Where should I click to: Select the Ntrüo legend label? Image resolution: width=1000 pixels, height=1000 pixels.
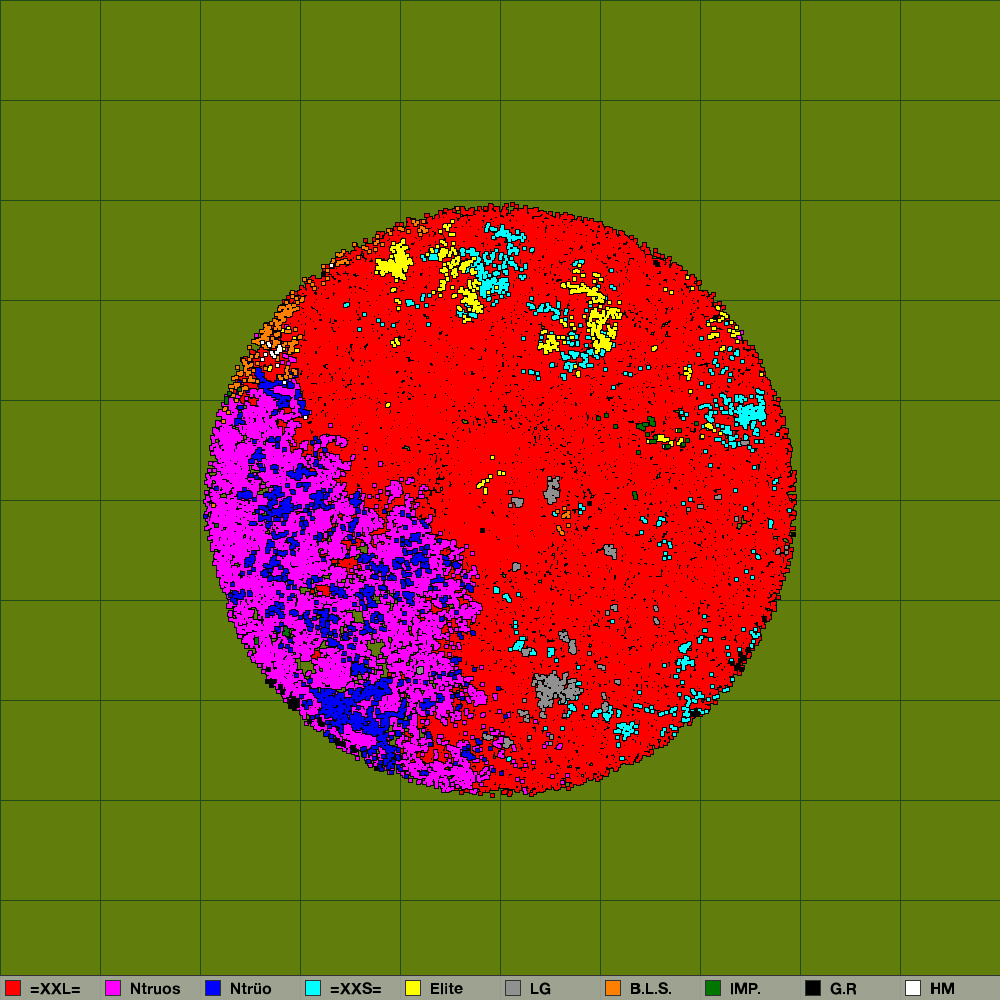(251, 989)
